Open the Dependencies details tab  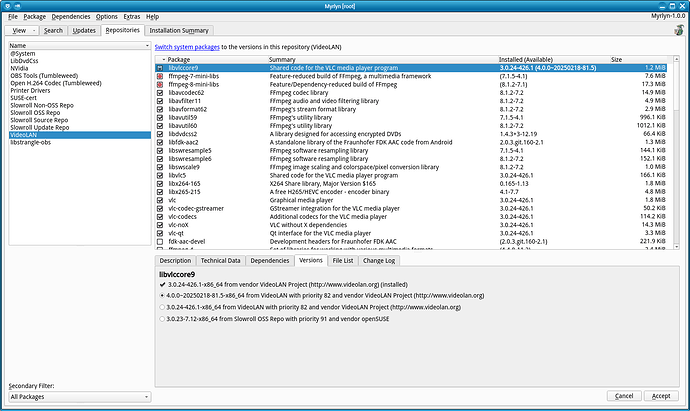pos(270,261)
